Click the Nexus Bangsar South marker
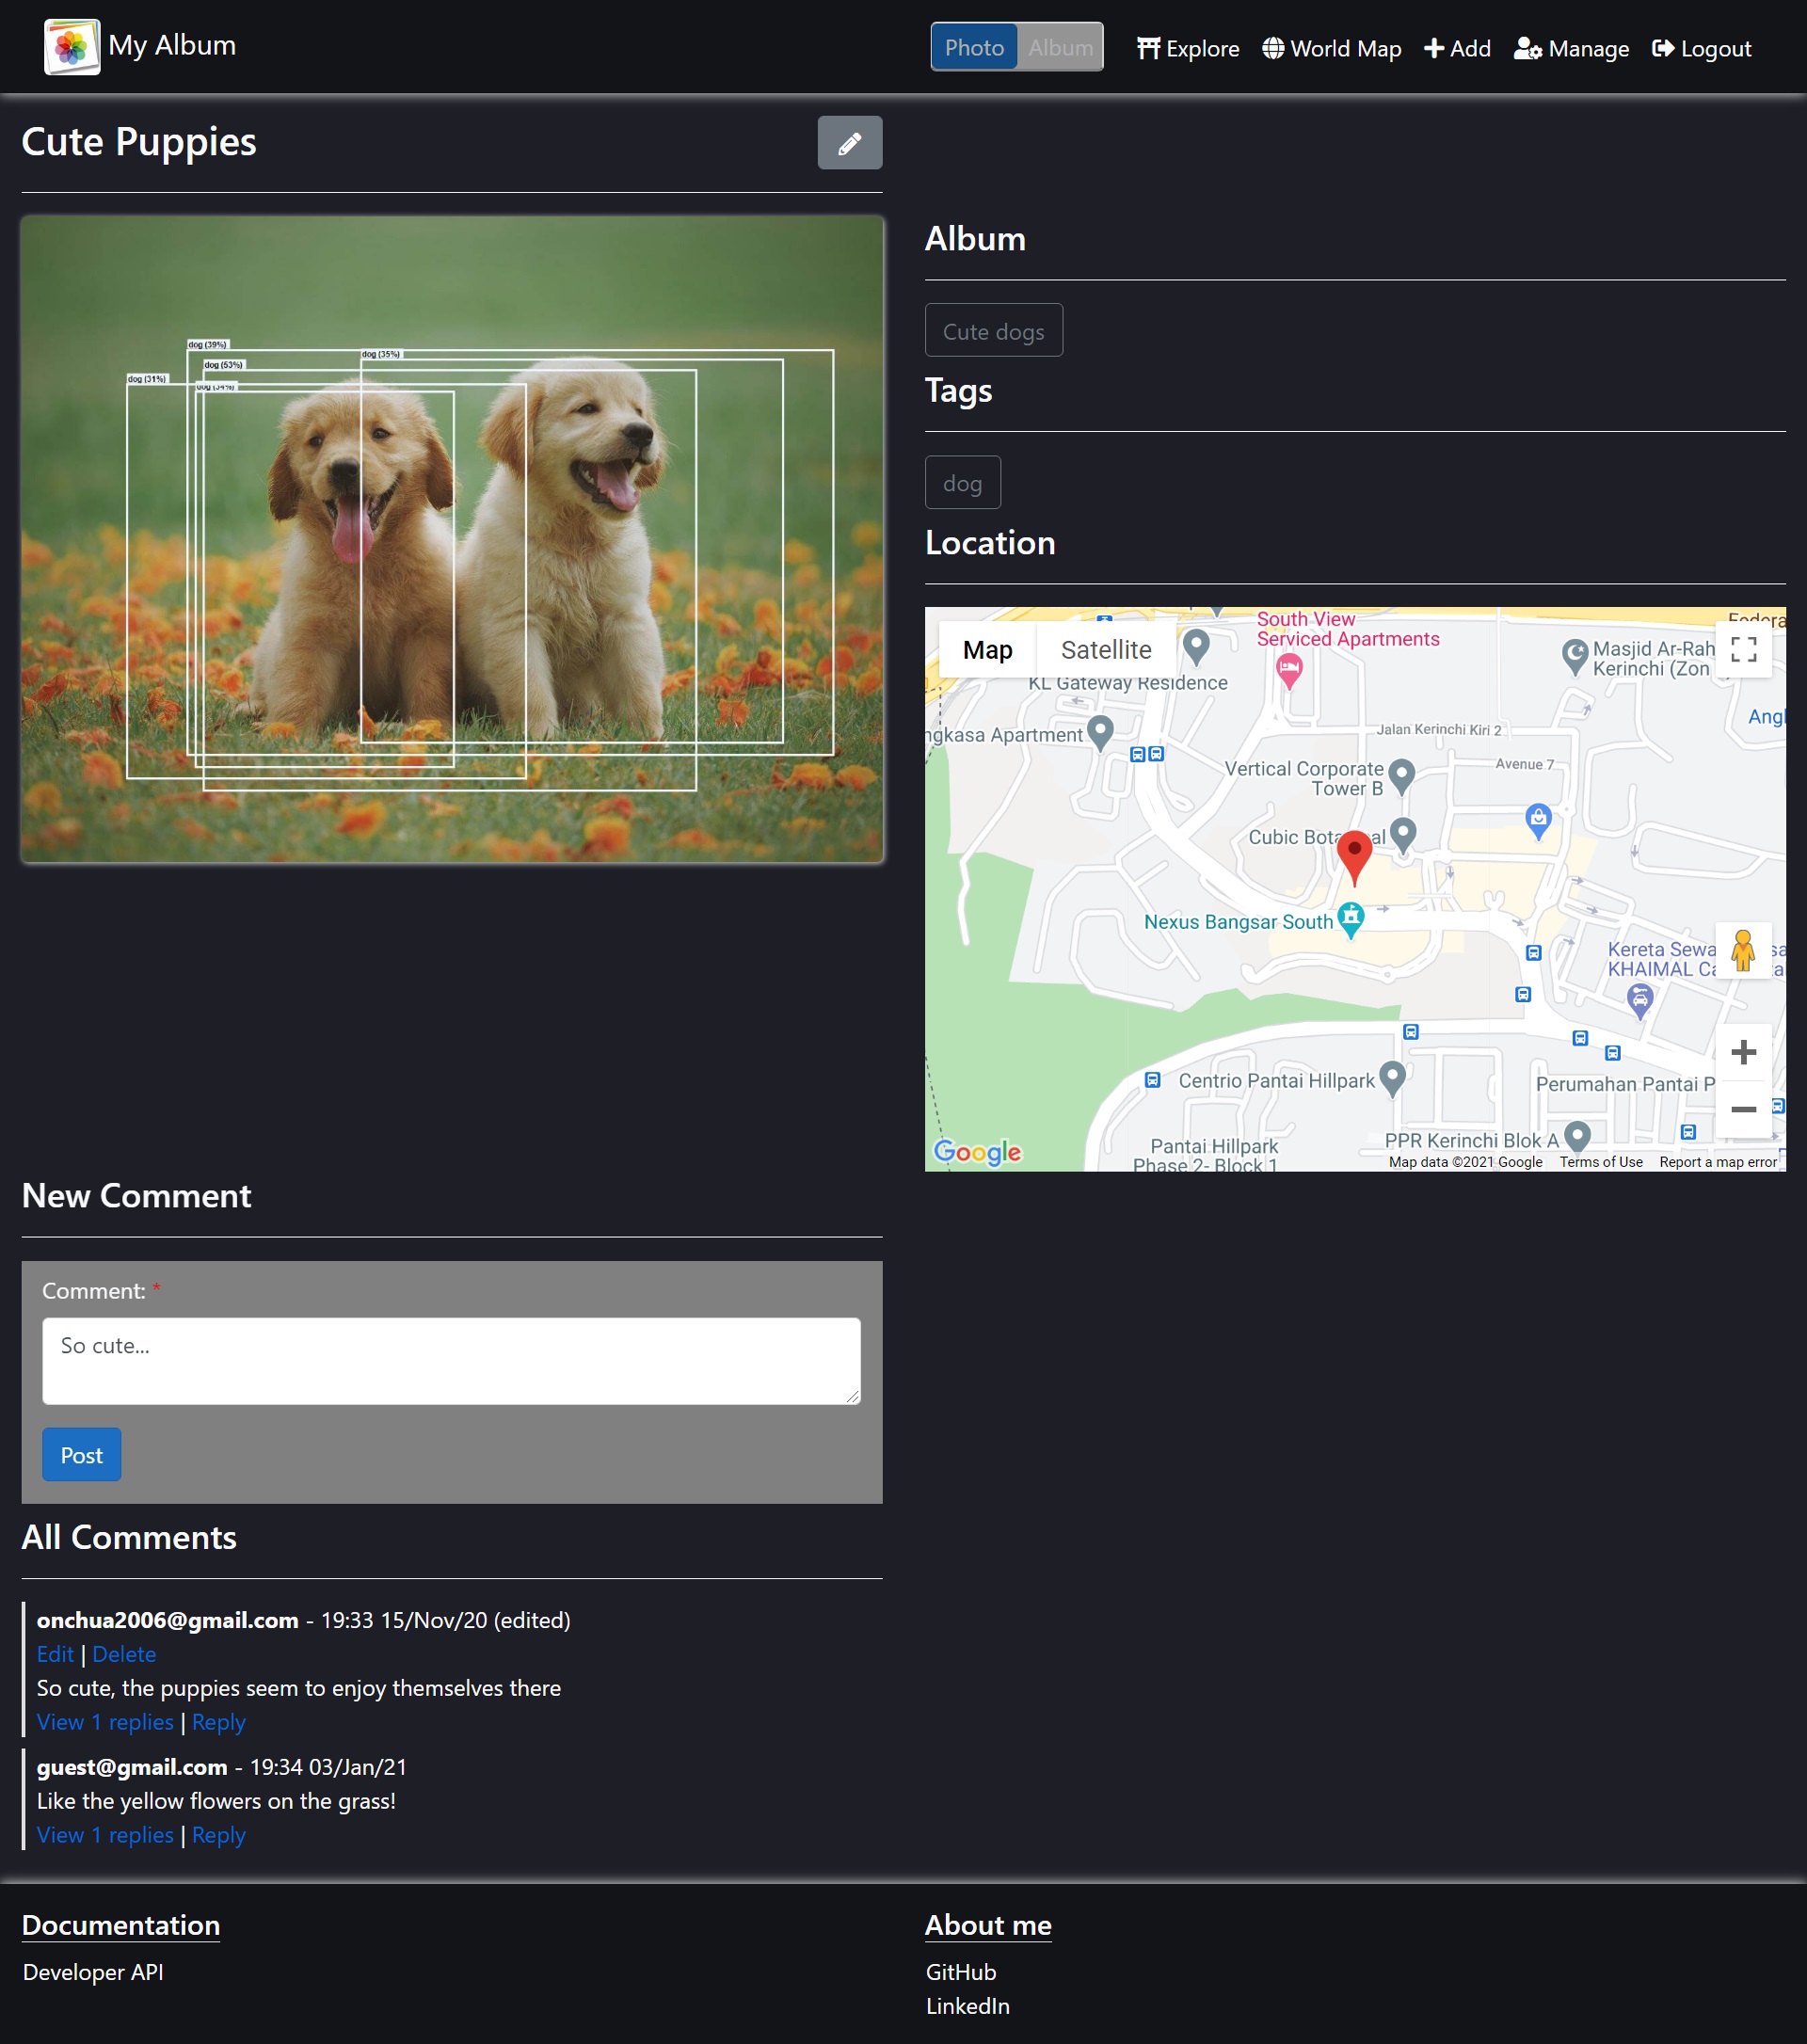 [1350, 917]
